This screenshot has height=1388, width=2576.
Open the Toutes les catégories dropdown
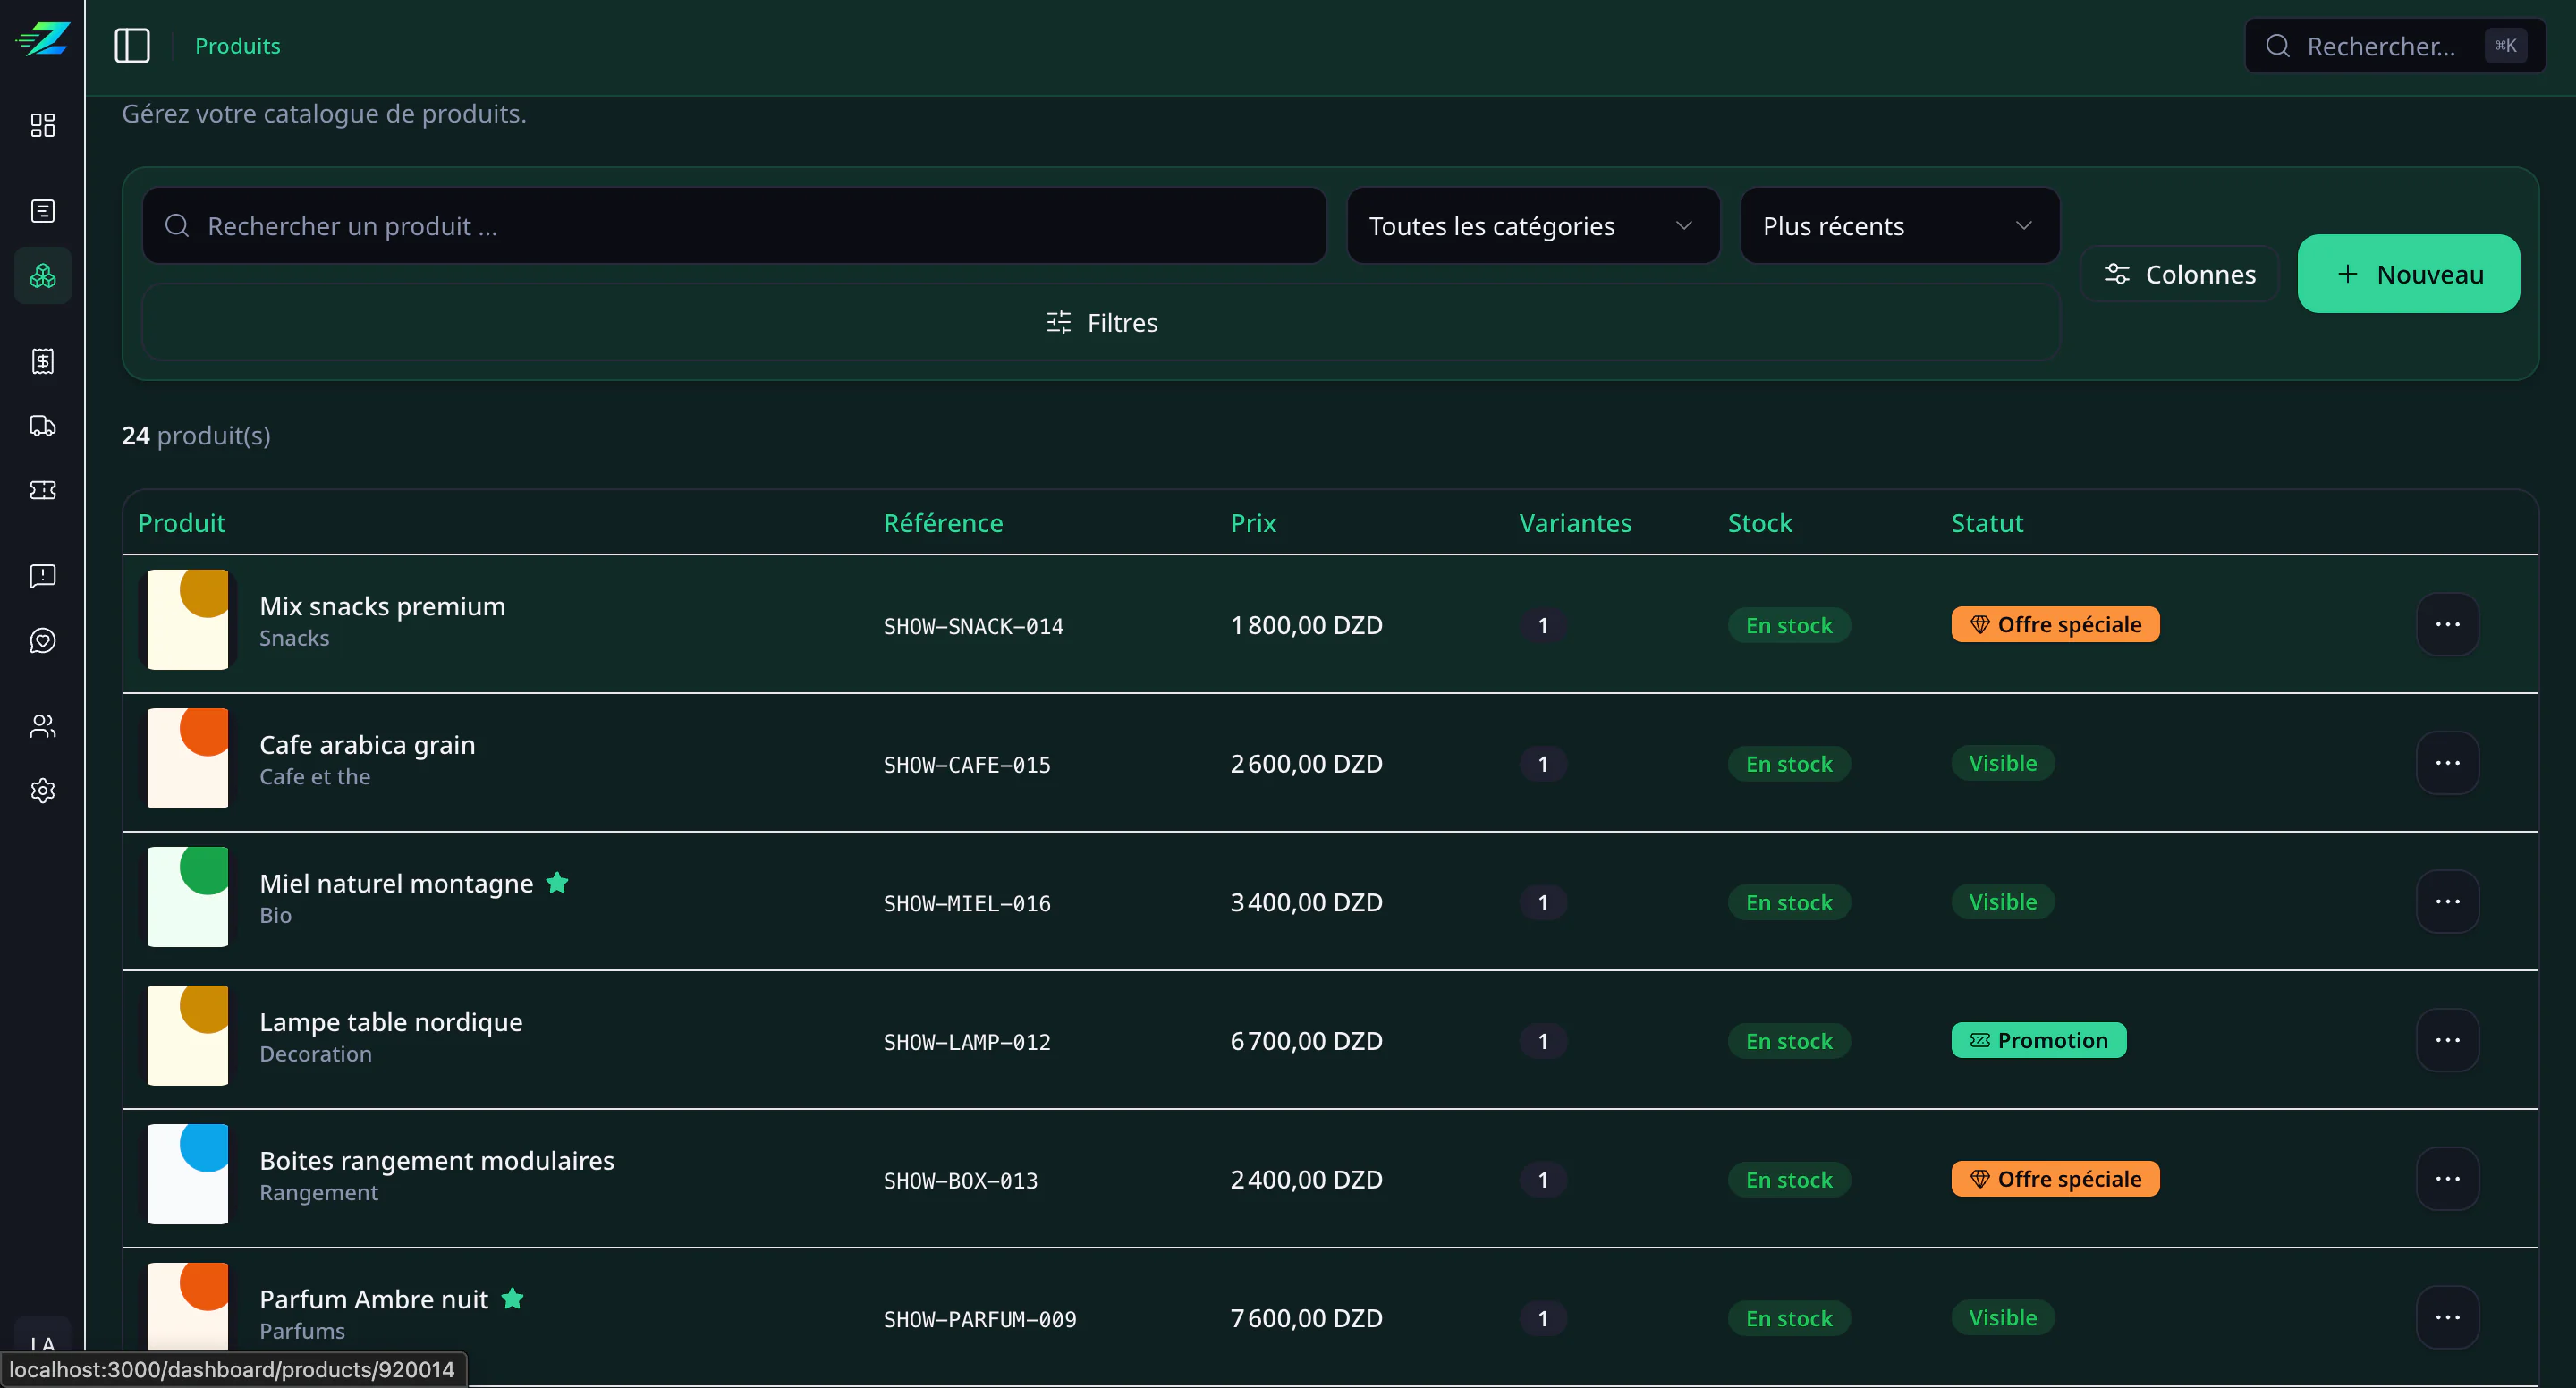pyautogui.click(x=1532, y=226)
